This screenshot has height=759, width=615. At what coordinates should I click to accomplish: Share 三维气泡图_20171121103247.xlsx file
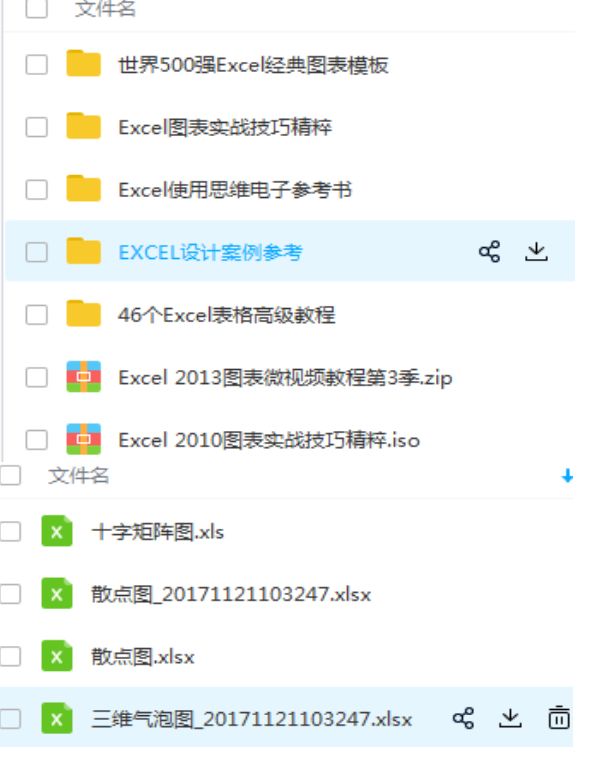click(463, 718)
